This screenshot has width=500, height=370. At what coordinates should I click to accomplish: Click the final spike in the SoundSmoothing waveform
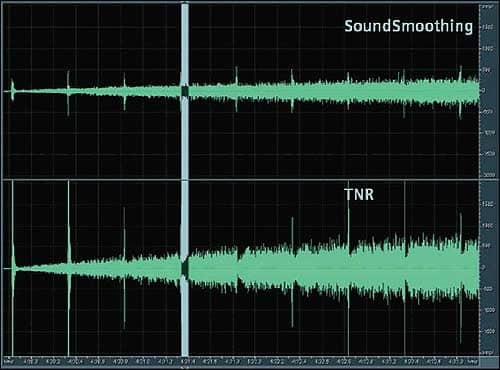[460, 92]
